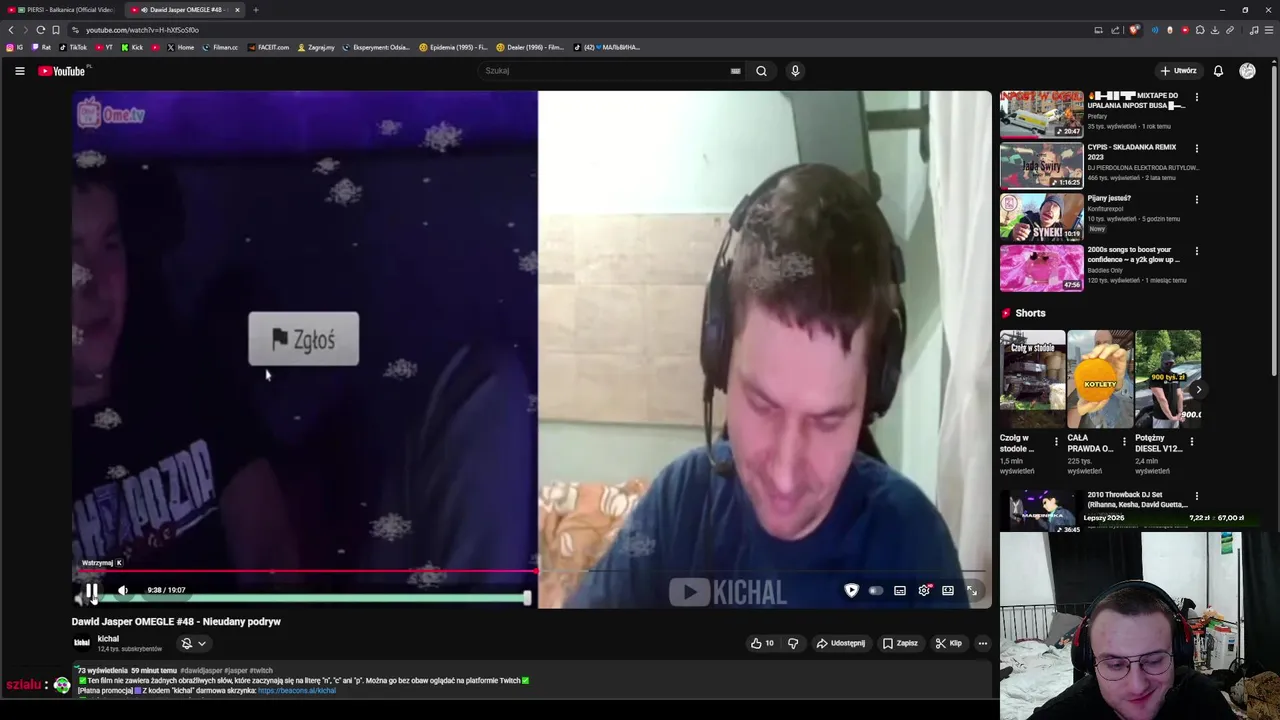Open the Brave Shields lion icon
Viewport: 1280px width, 720px height.
tap(1134, 30)
